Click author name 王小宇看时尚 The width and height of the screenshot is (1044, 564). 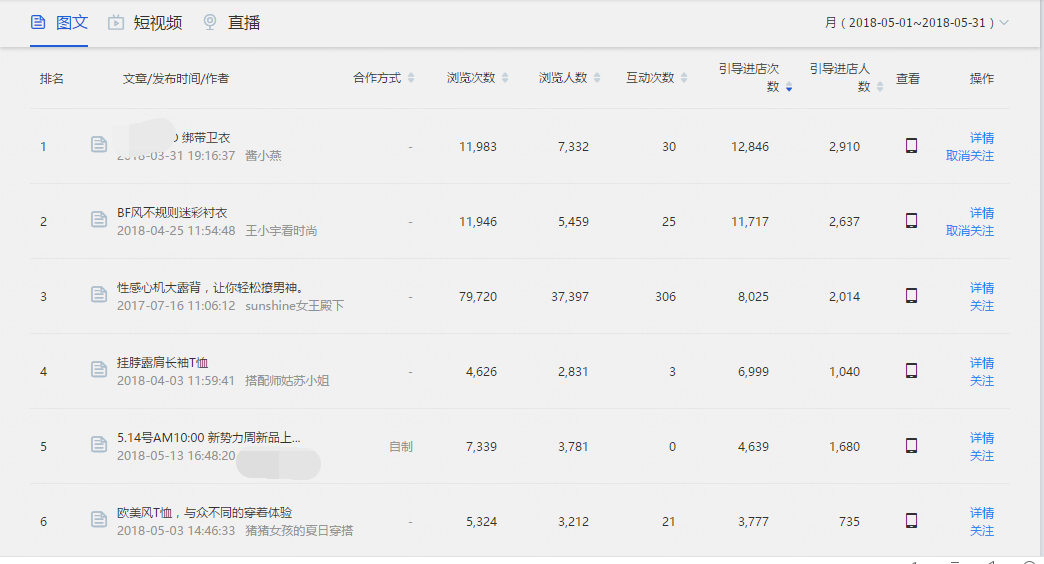(281, 231)
